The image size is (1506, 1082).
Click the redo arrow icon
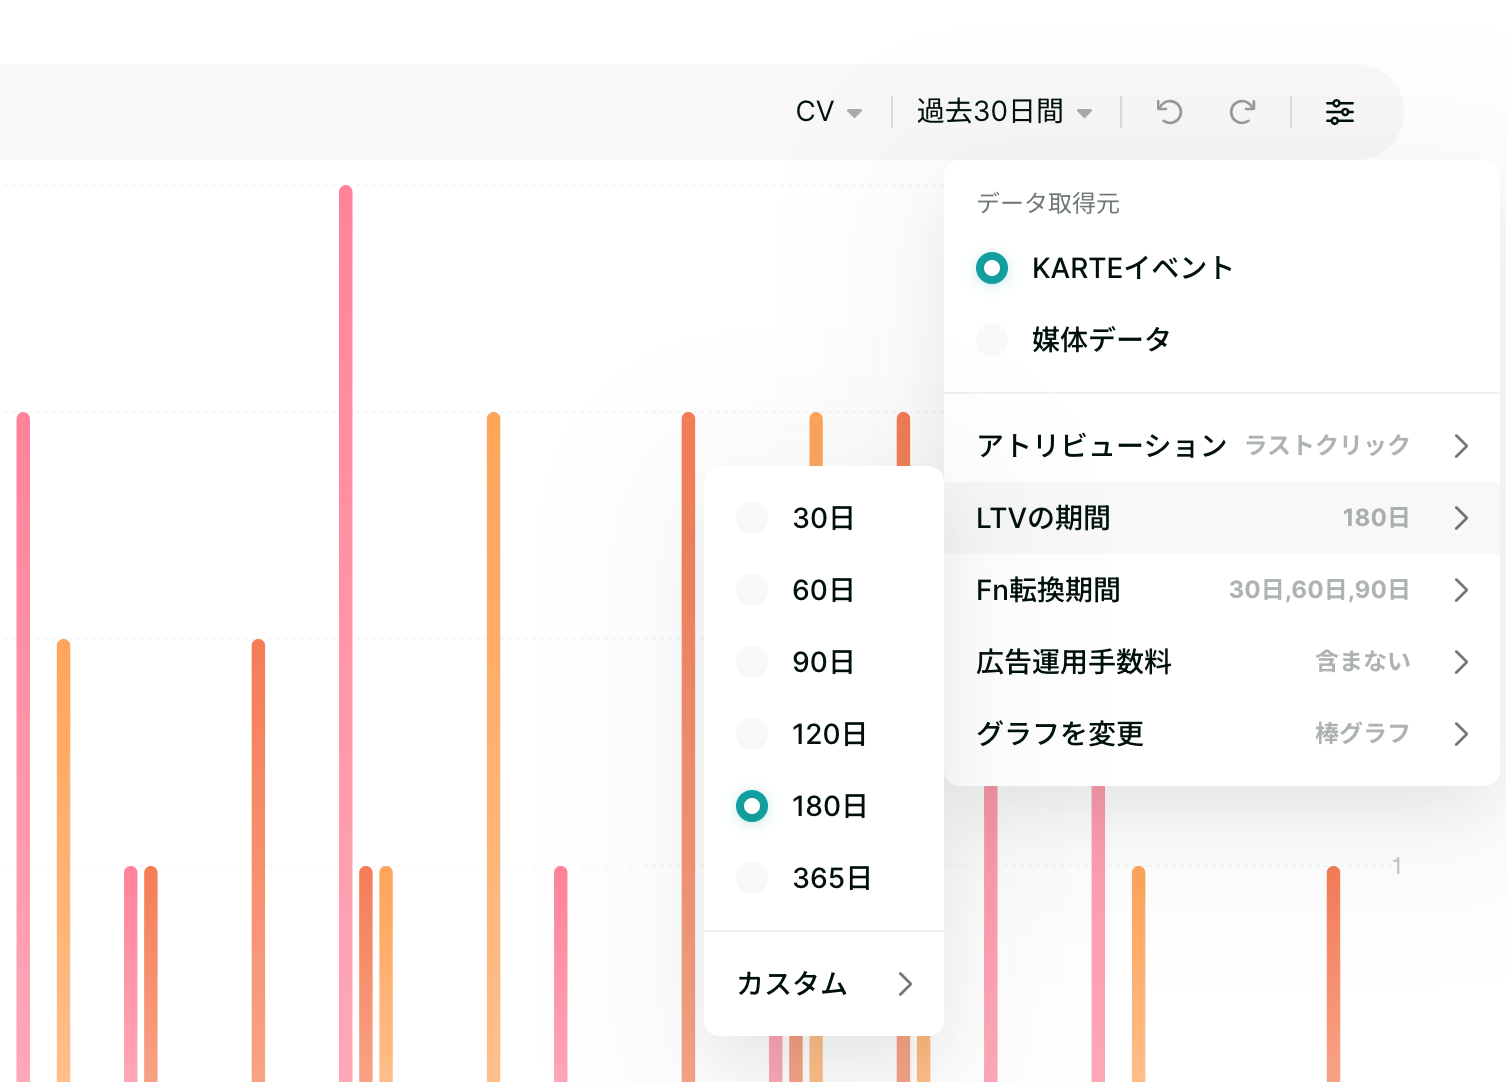pyautogui.click(x=1242, y=112)
